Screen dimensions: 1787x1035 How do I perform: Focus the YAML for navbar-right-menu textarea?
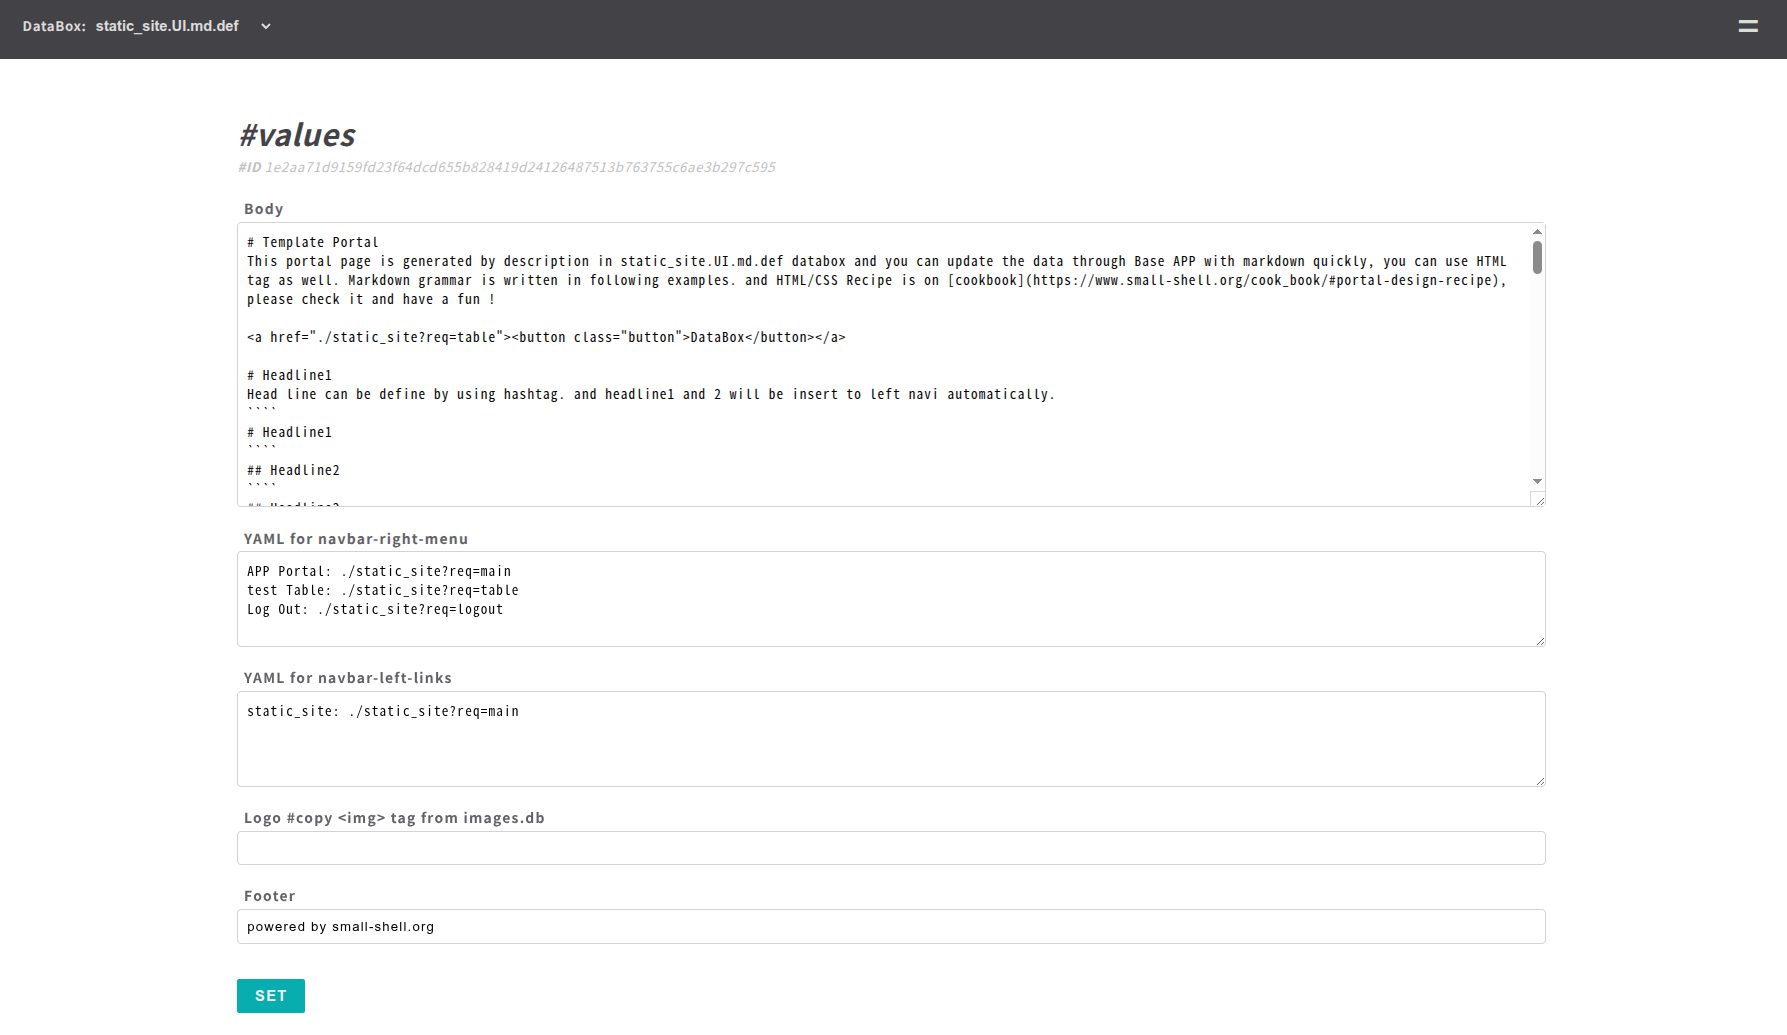coord(891,599)
